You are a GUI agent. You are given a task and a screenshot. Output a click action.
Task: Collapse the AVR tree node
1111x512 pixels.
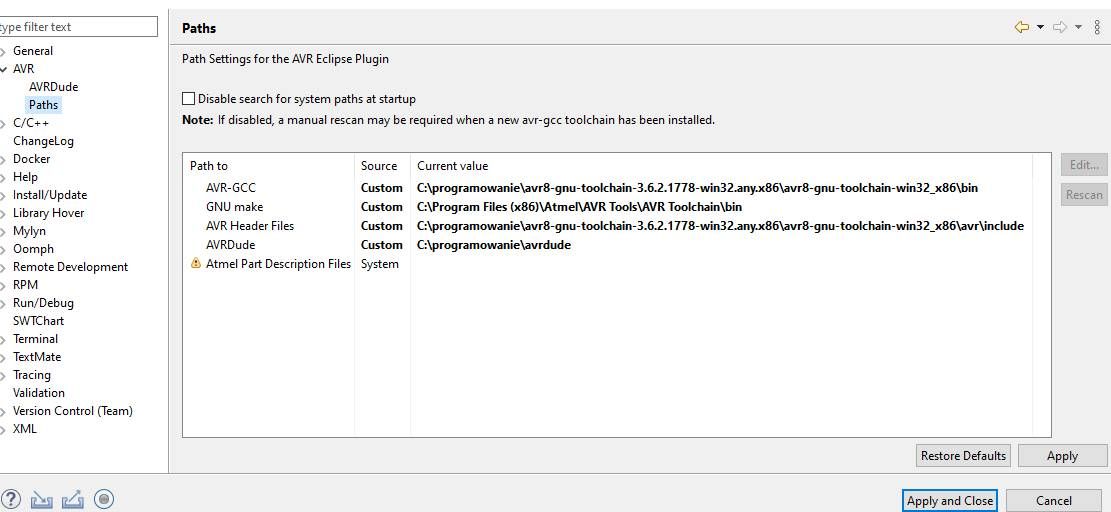pos(3,69)
